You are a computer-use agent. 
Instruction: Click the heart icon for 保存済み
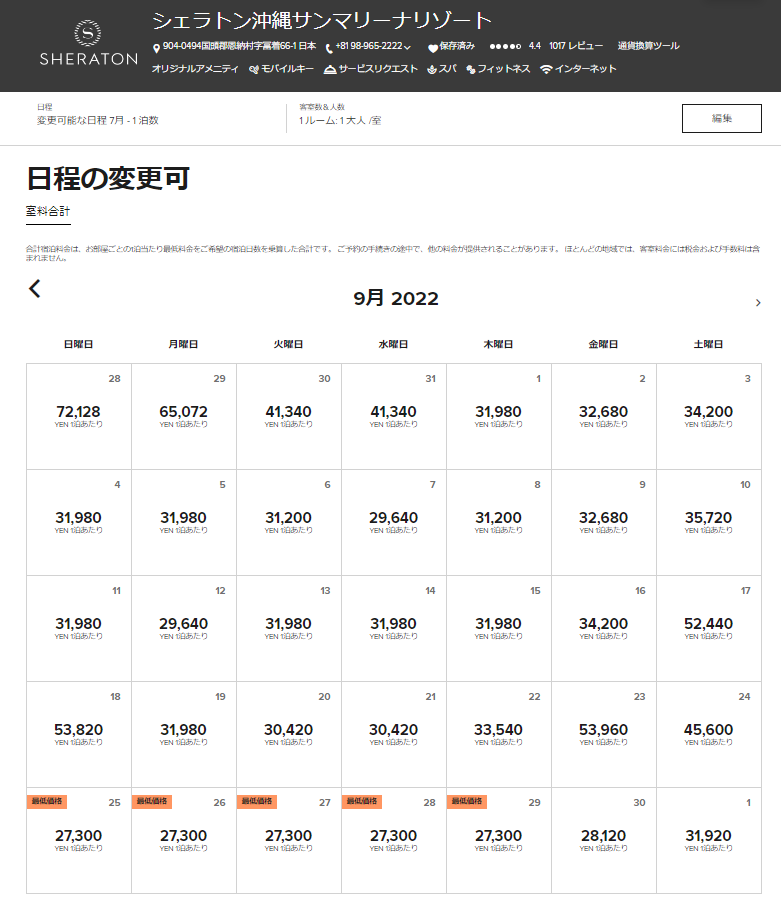pyautogui.click(x=433, y=48)
